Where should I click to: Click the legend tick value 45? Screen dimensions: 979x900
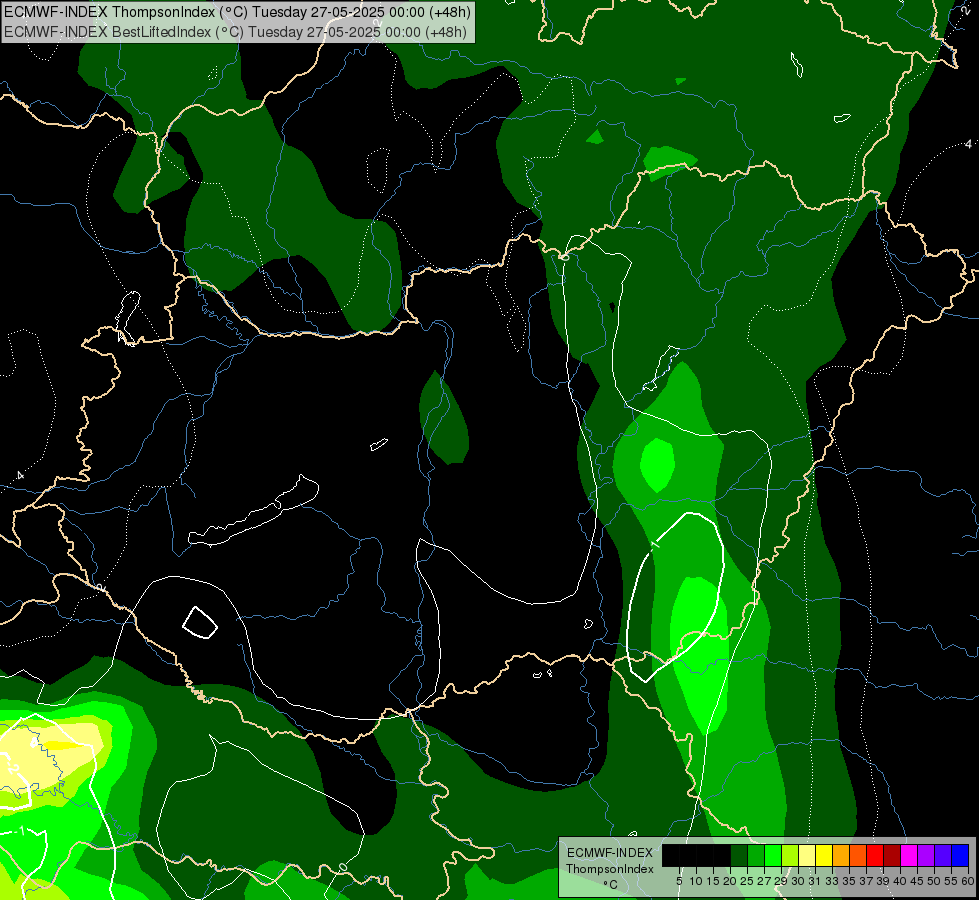pos(917,881)
